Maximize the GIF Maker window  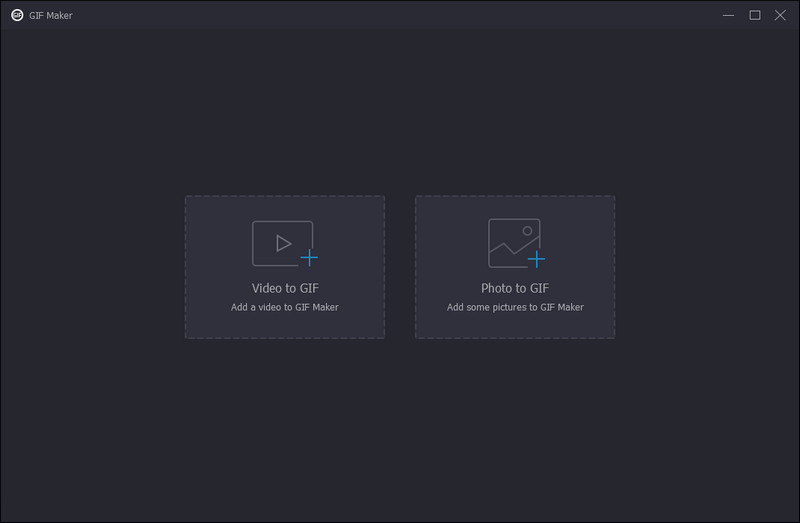[755, 15]
